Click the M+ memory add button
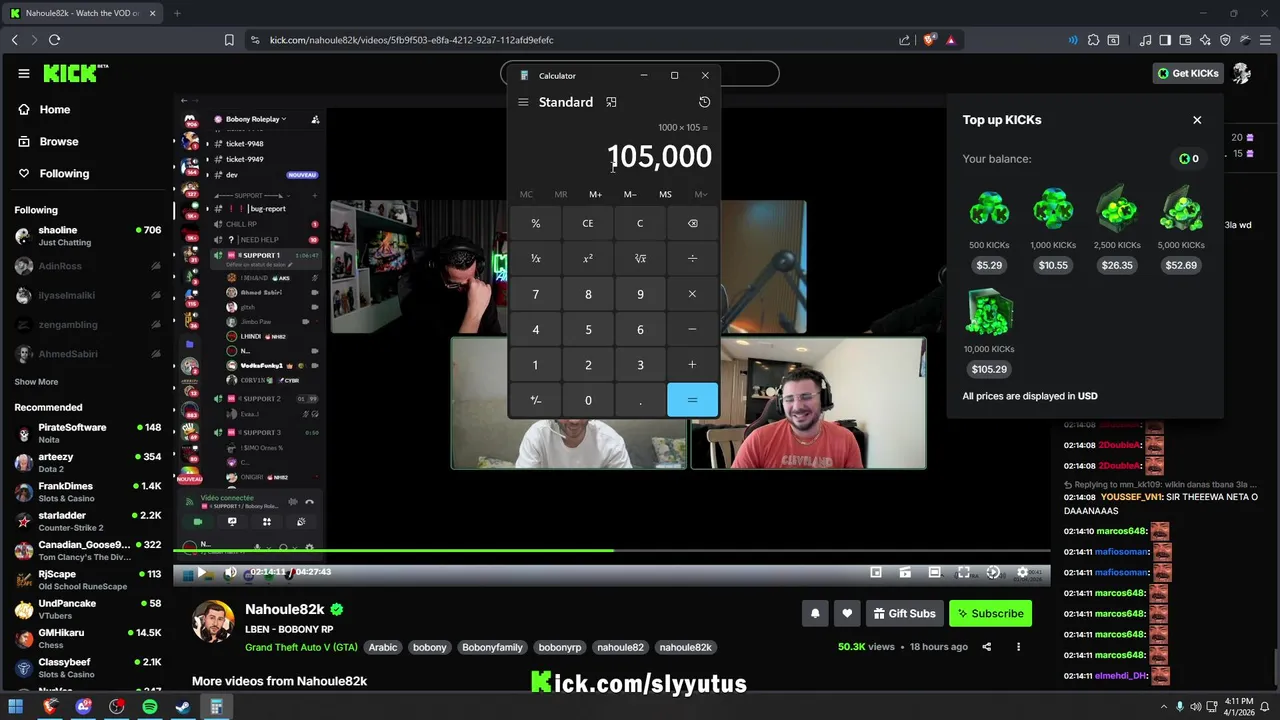 (x=595, y=194)
